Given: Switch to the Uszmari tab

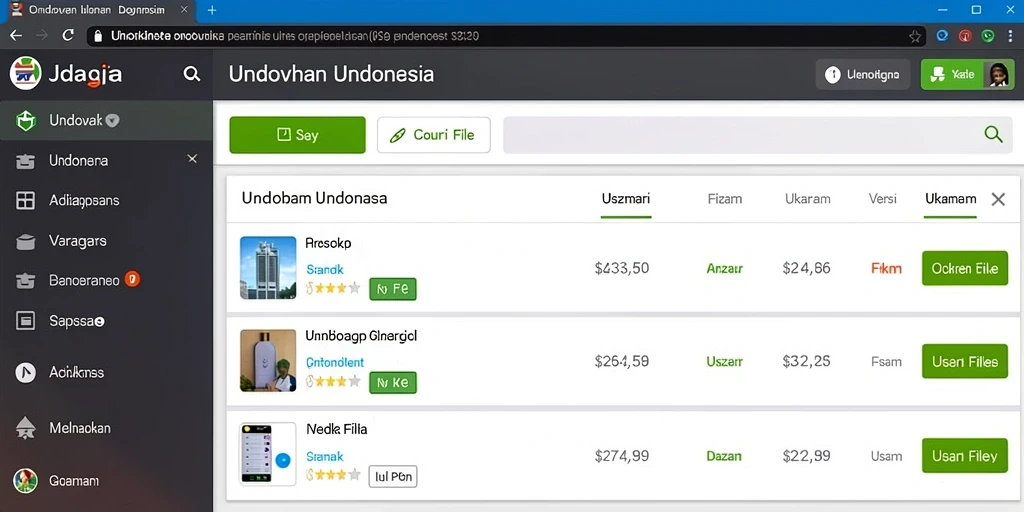Looking at the screenshot, I should pos(626,199).
